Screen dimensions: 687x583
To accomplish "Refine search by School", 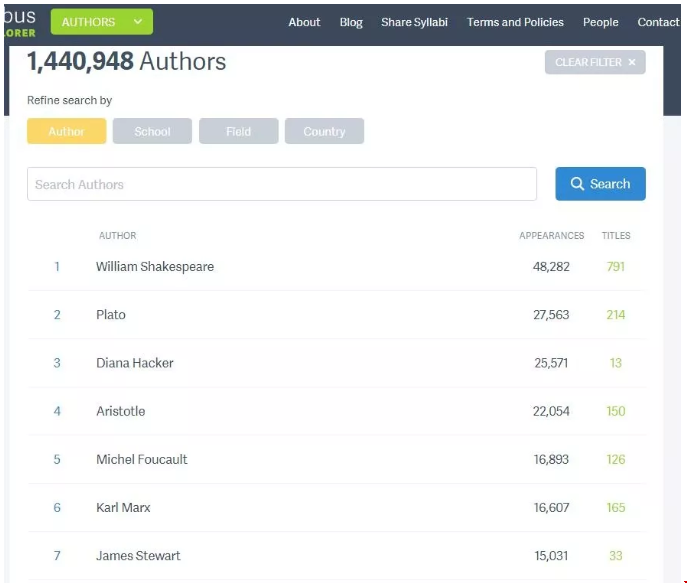I will pos(152,131).
